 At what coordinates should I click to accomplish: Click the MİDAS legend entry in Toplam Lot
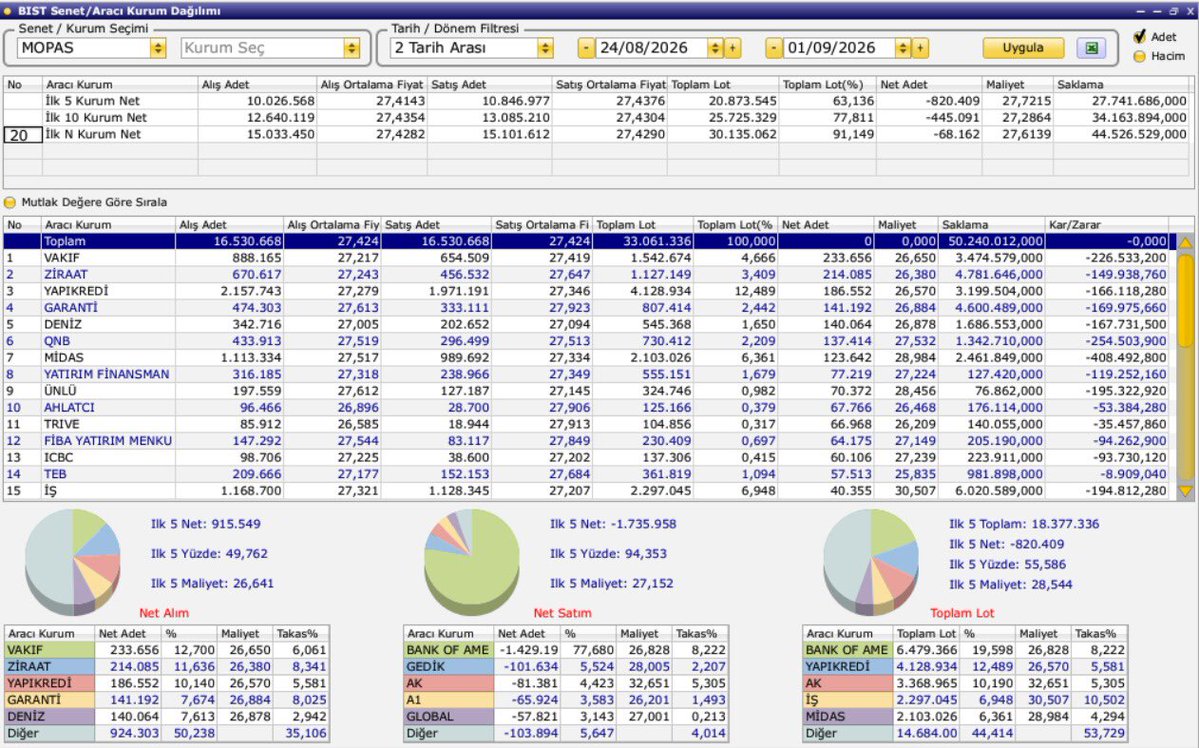click(x=848, y=717)
